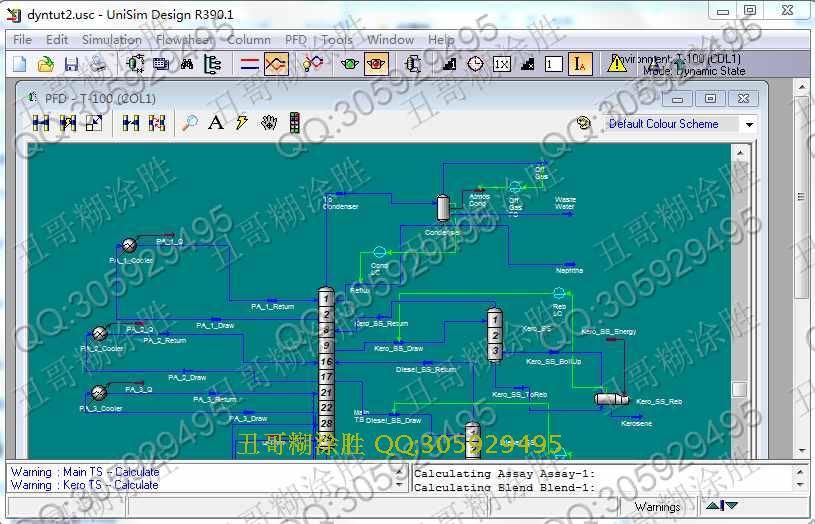Select the PA_1_Cooler unit

[129, 245]
